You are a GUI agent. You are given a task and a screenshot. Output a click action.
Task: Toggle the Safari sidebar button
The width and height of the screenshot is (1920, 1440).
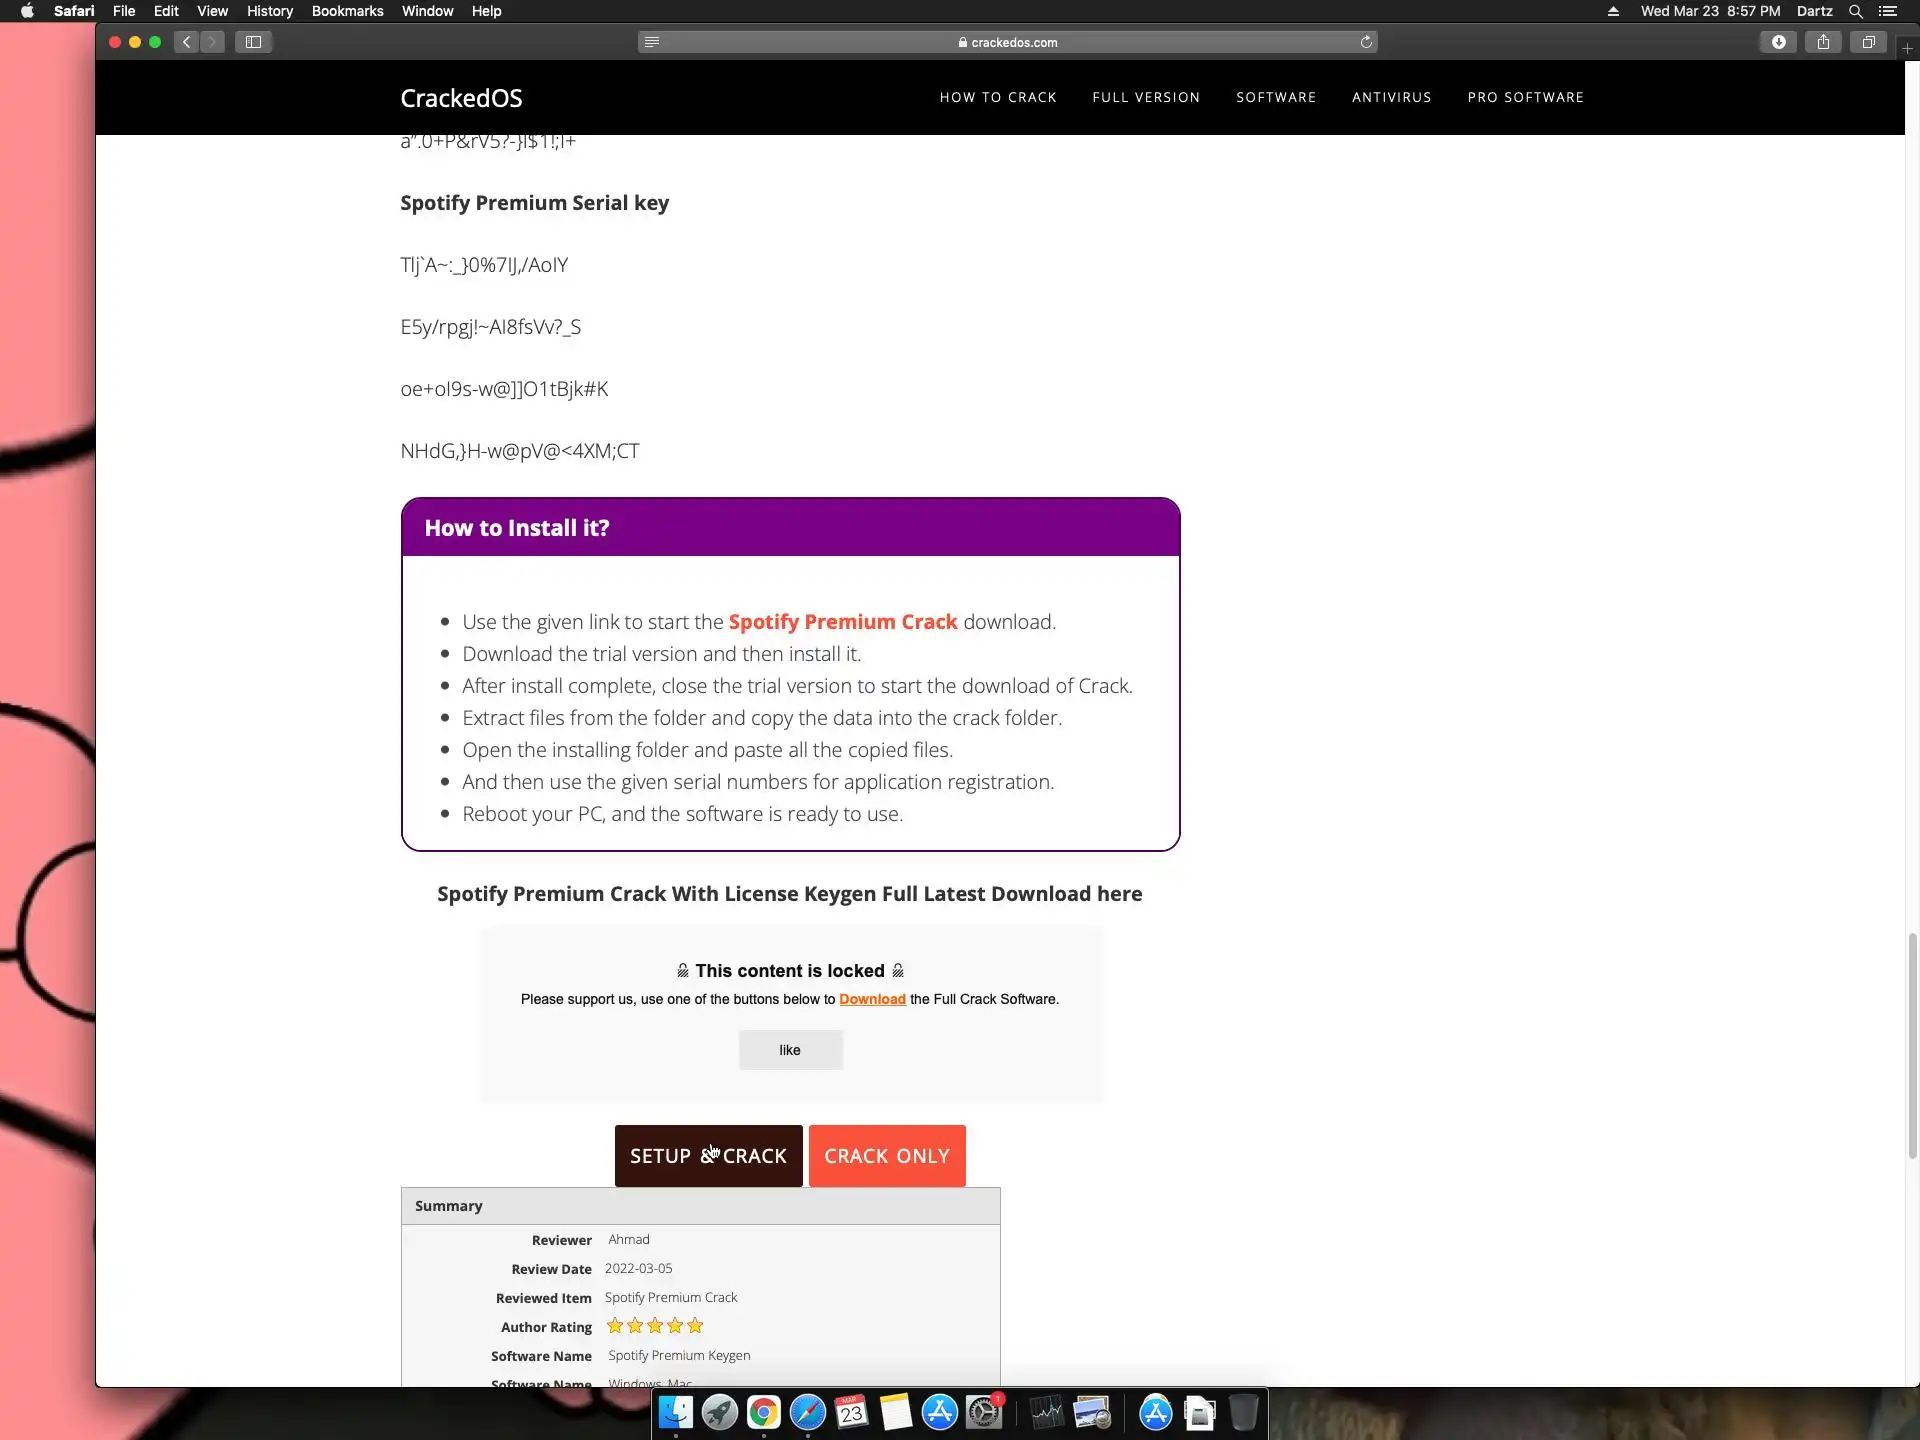click(254, 42)
